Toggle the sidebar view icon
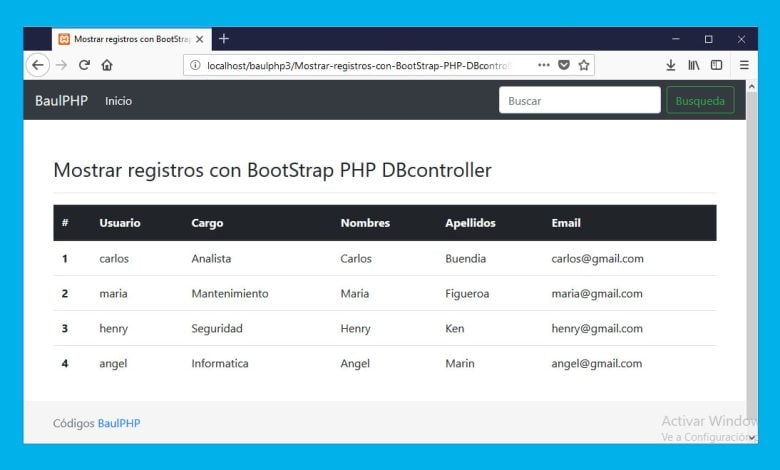 pos(716,65)
